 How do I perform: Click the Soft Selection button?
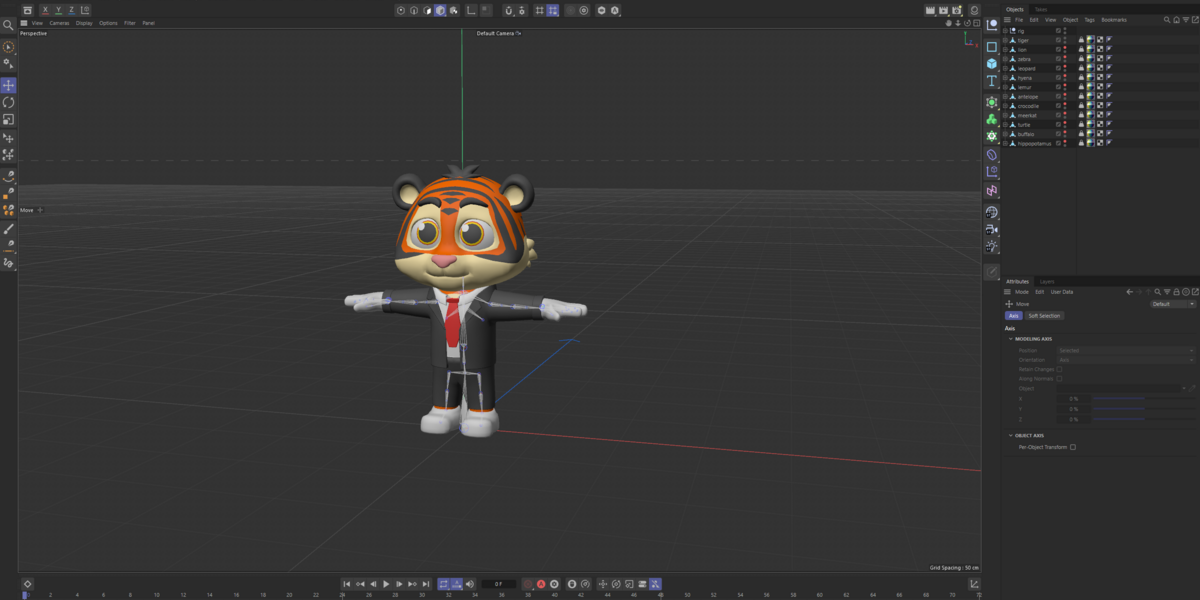[x=1043, y=316]
